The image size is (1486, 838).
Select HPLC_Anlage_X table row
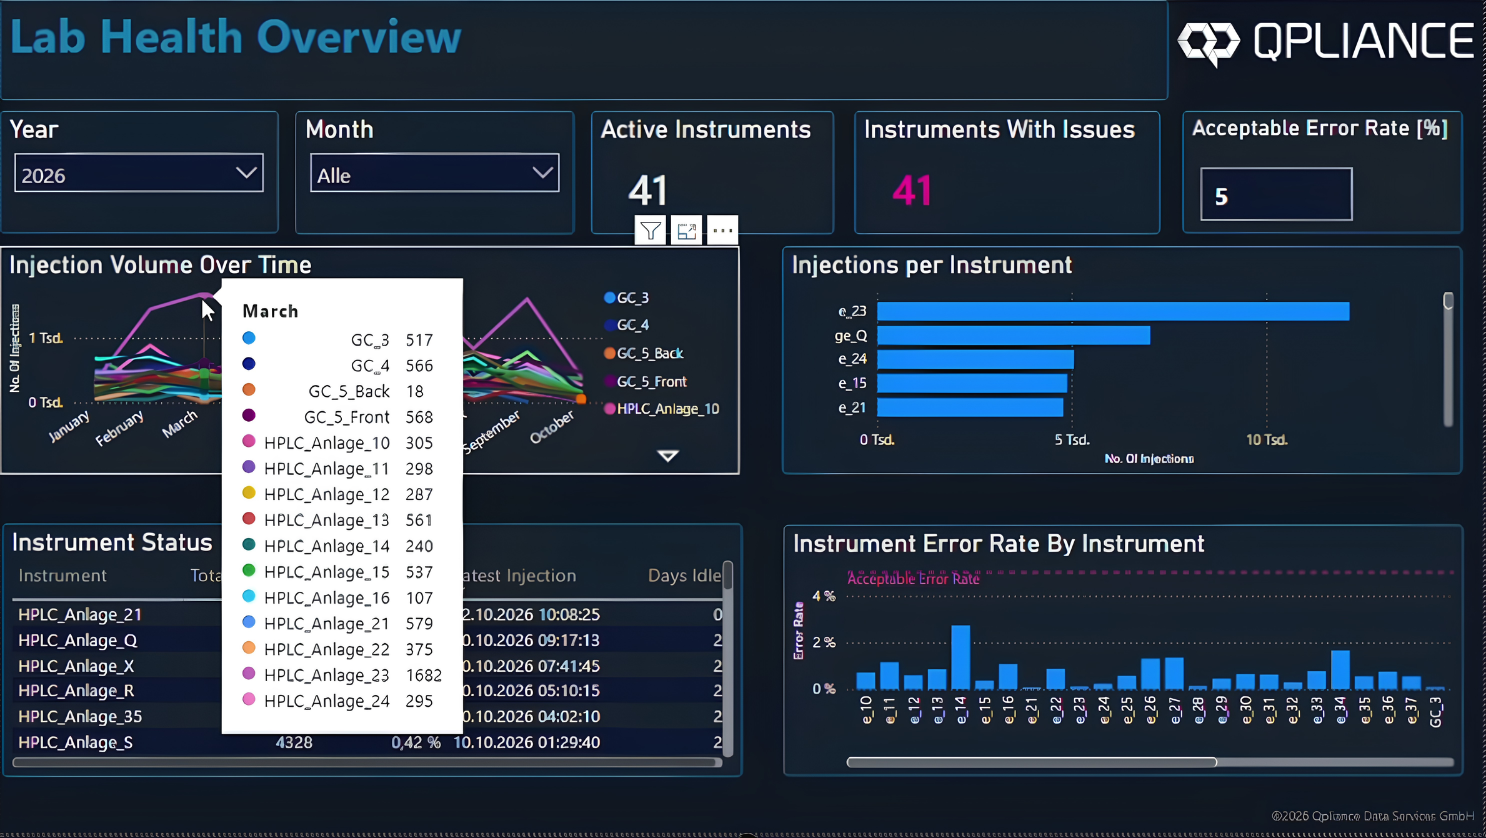[367, 666]
